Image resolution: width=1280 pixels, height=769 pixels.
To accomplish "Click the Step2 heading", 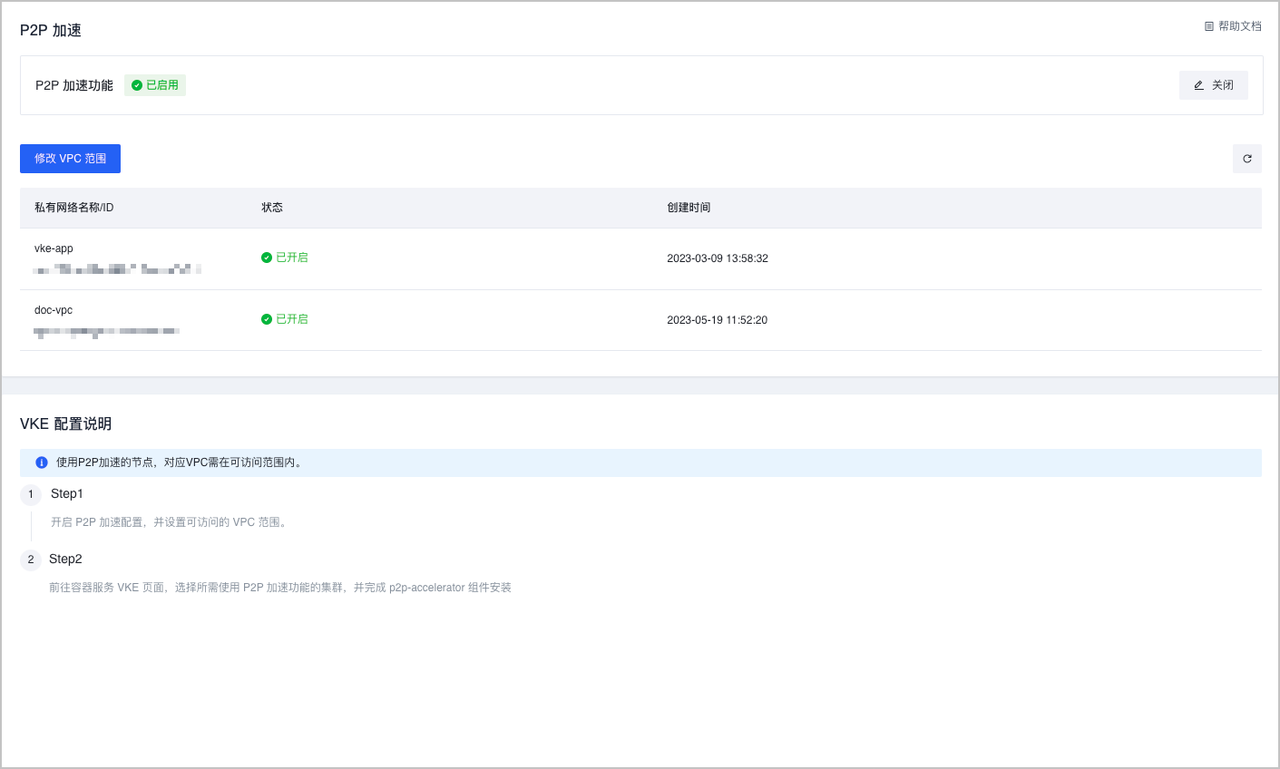I will click(x=65, y=559).
